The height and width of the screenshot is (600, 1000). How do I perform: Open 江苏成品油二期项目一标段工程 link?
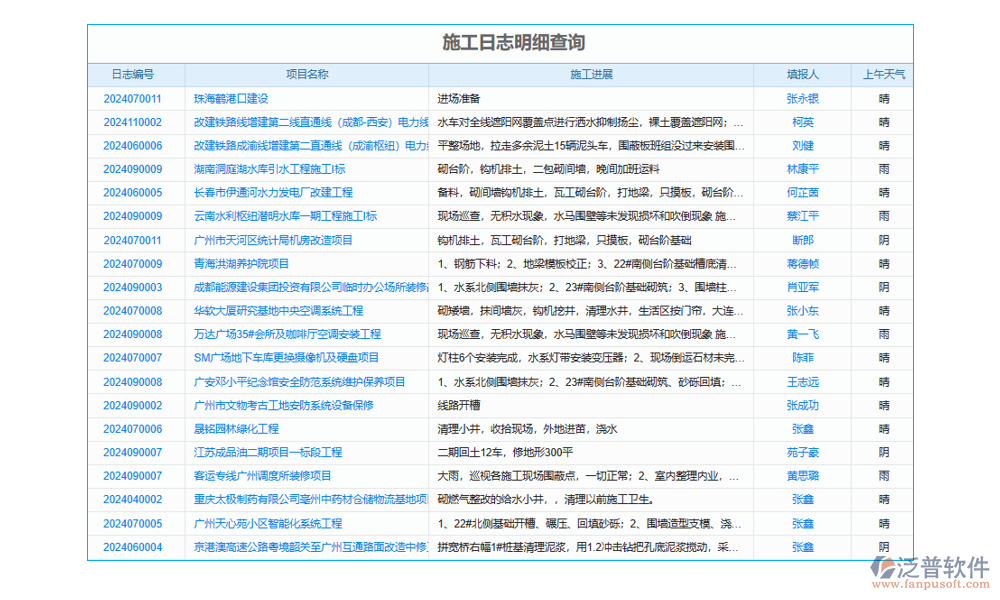click(268, 453)
